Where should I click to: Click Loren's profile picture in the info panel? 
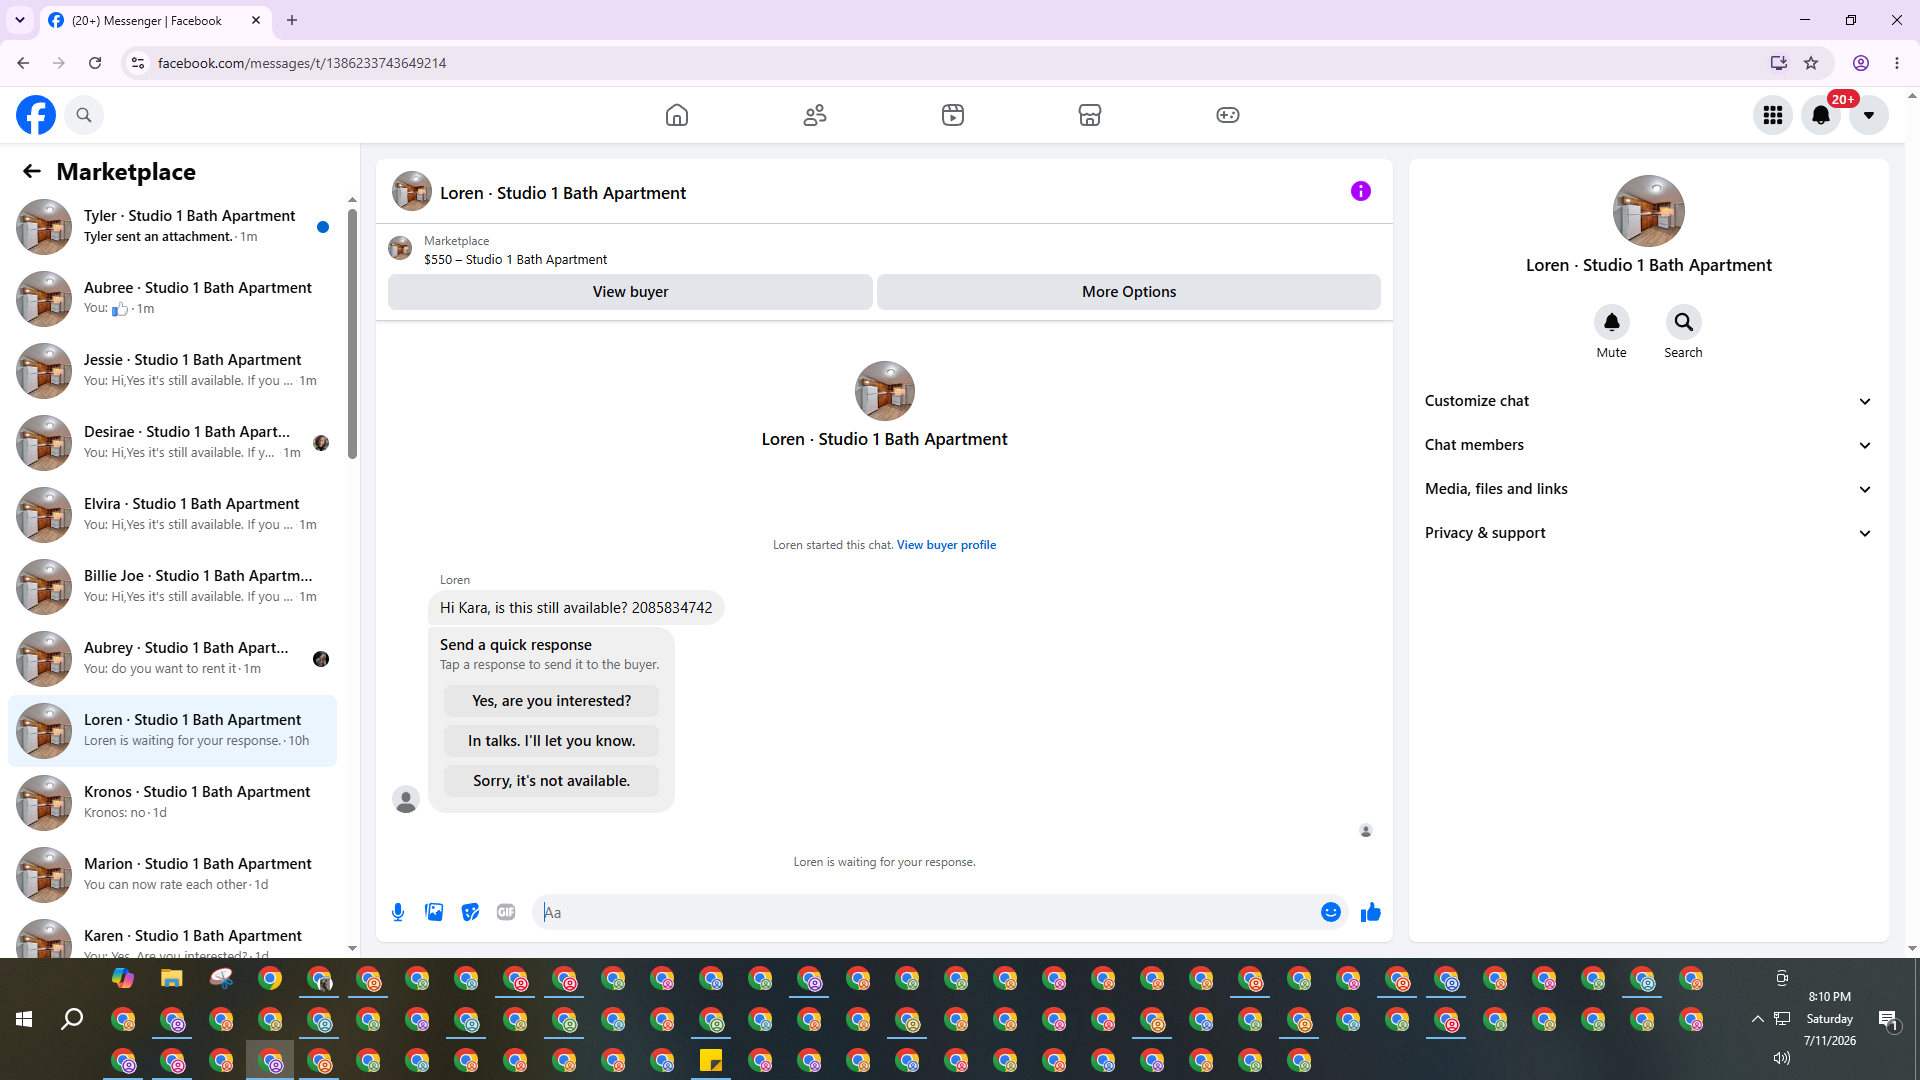1649,211
